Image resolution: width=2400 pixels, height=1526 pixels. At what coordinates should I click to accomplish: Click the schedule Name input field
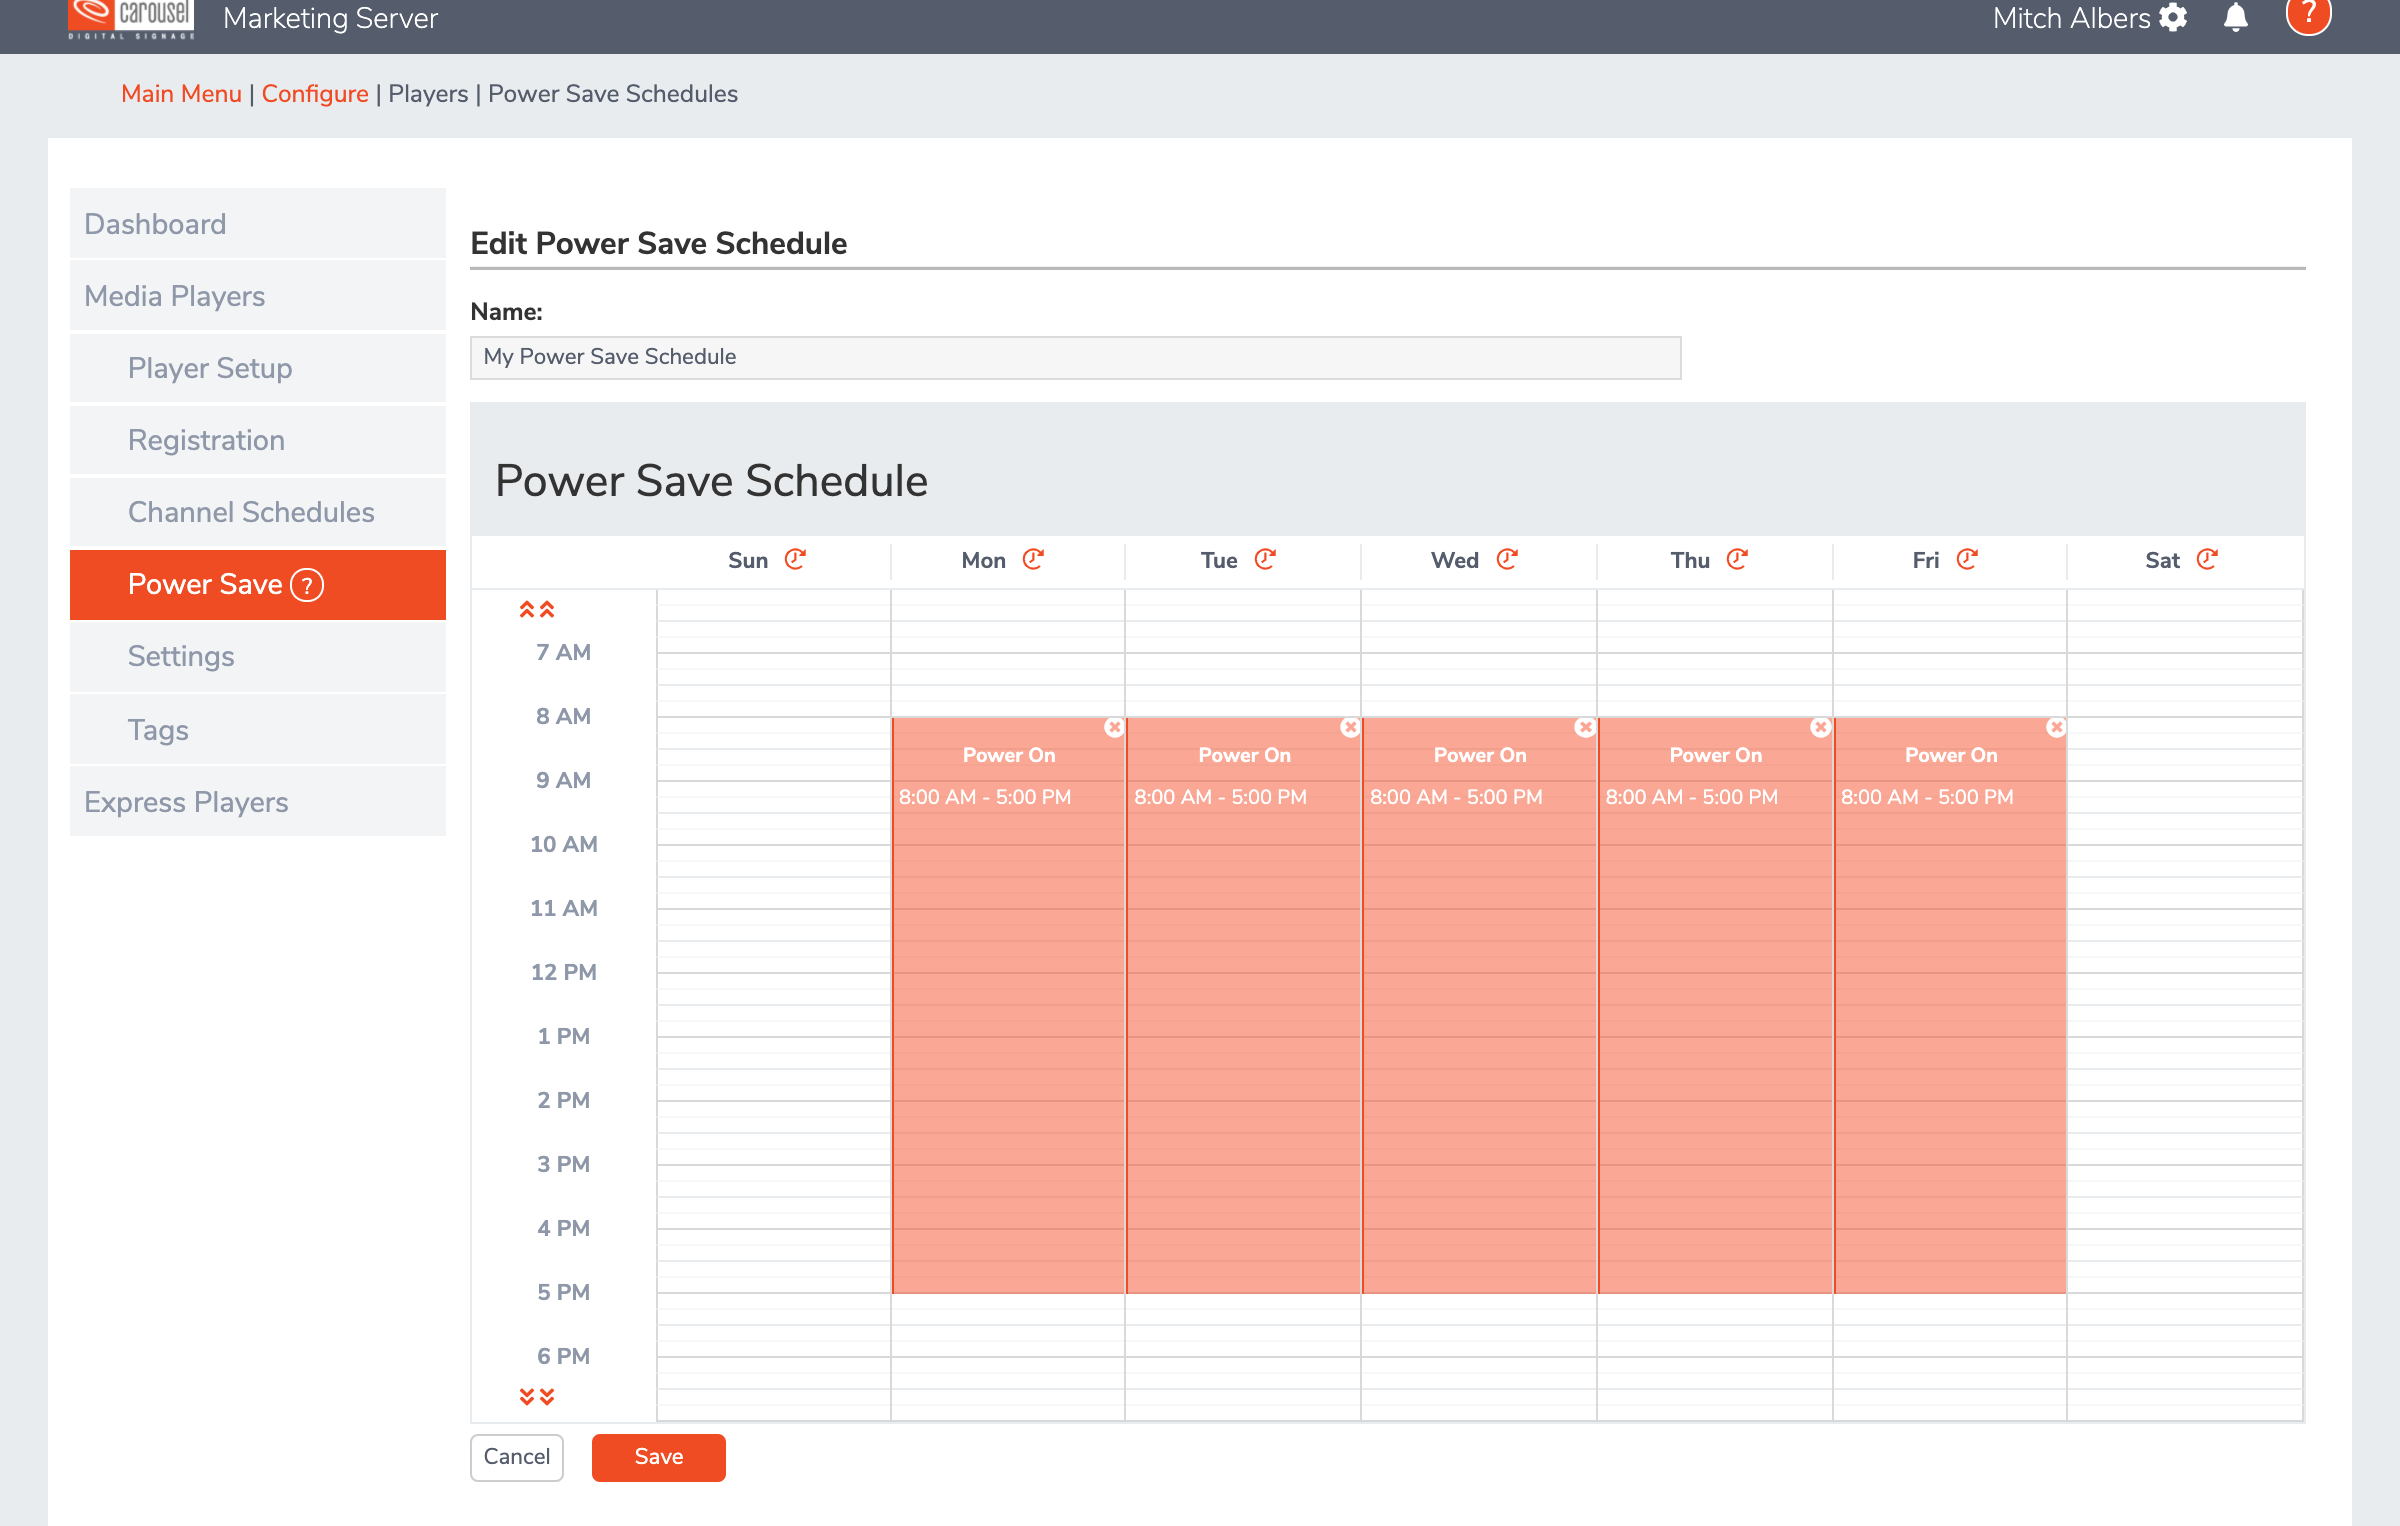[1075, 357]
